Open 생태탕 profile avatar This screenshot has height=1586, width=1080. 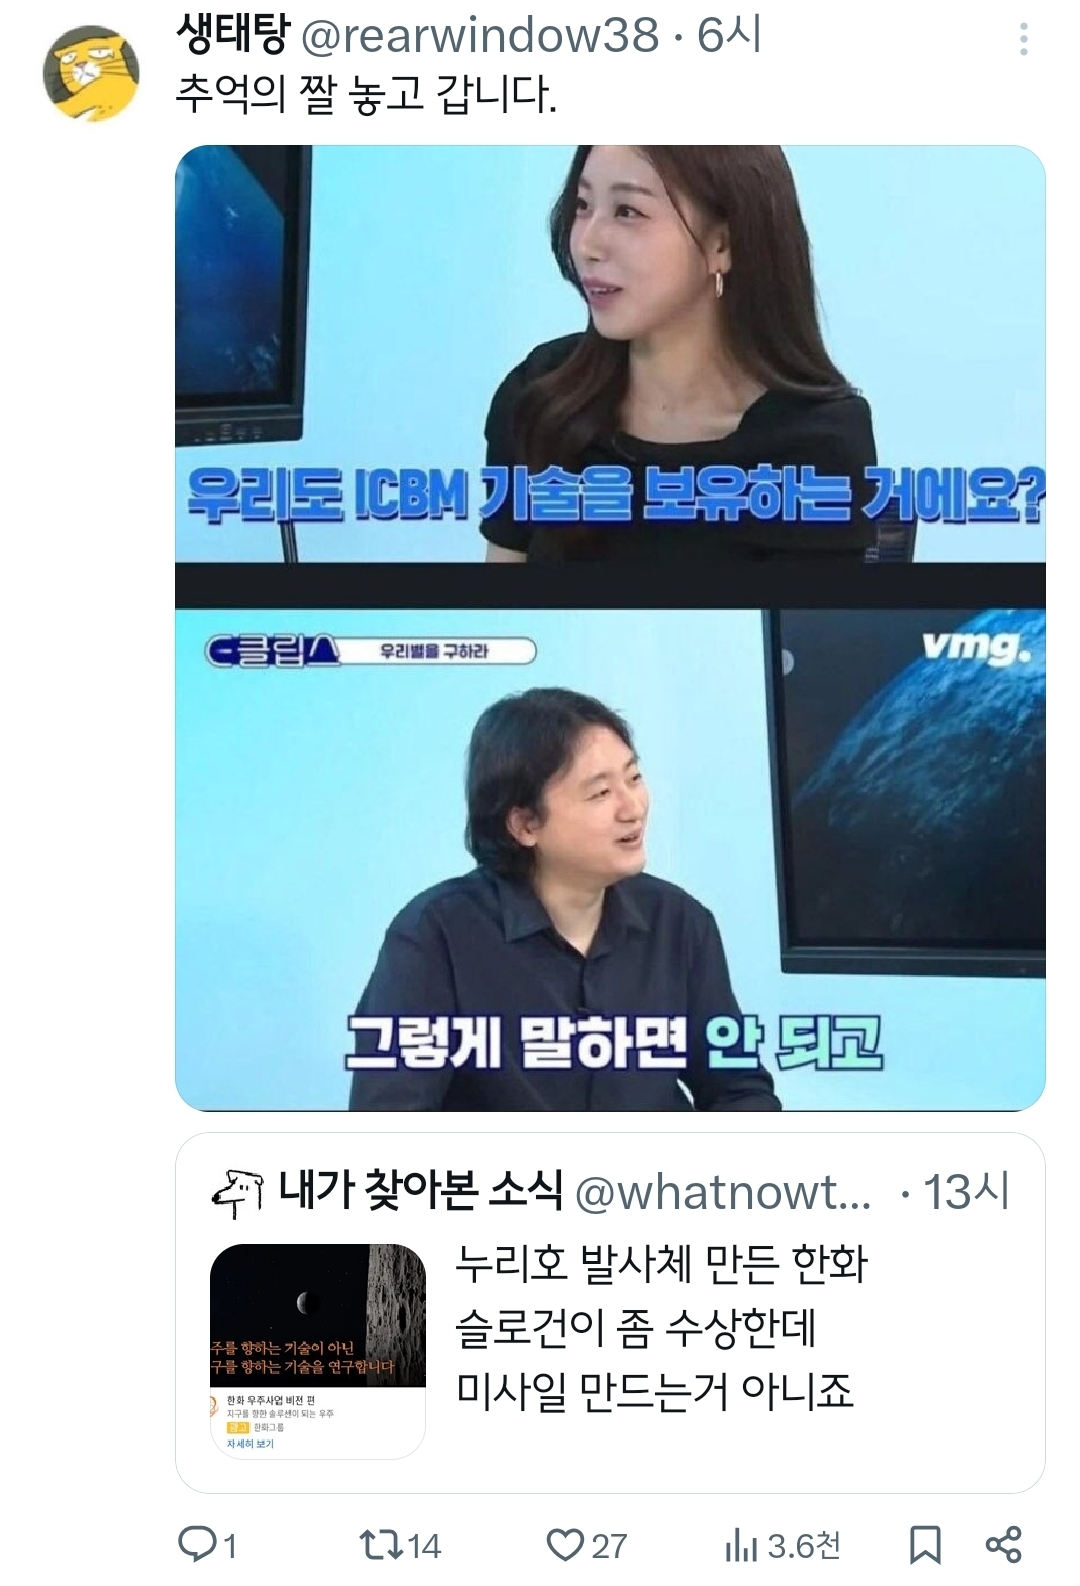click(90, 73)
